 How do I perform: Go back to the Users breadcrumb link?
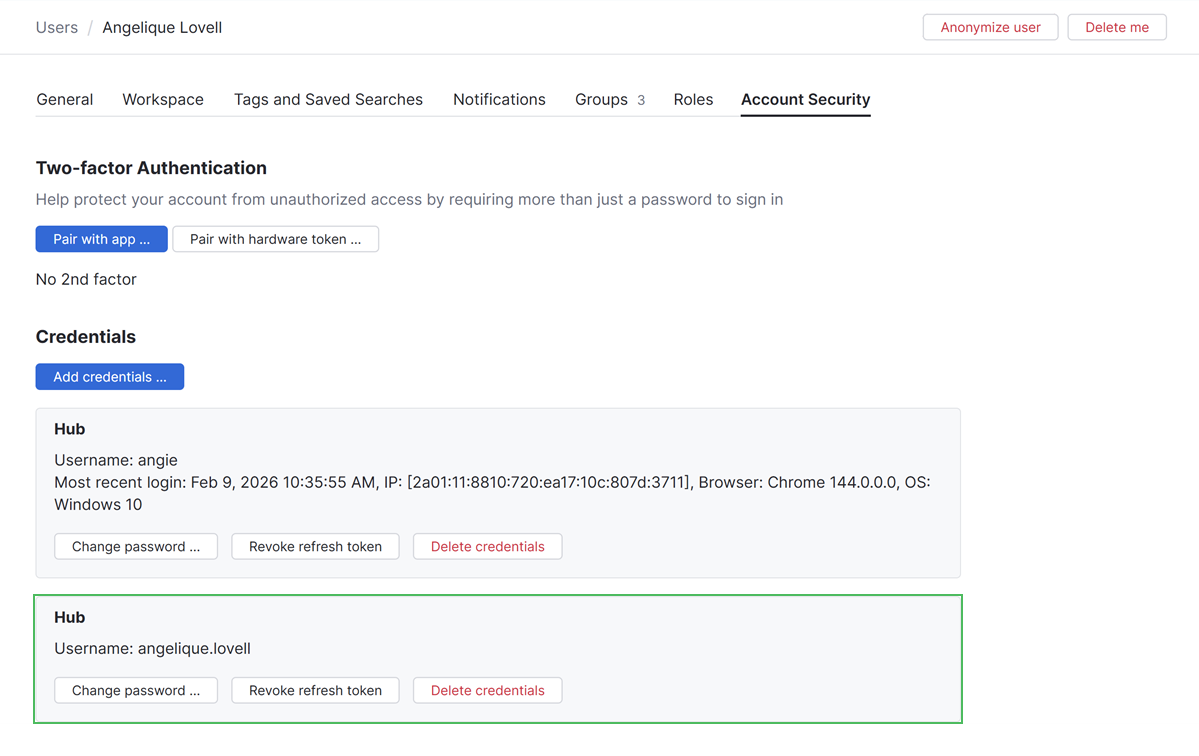click(57, 27)
